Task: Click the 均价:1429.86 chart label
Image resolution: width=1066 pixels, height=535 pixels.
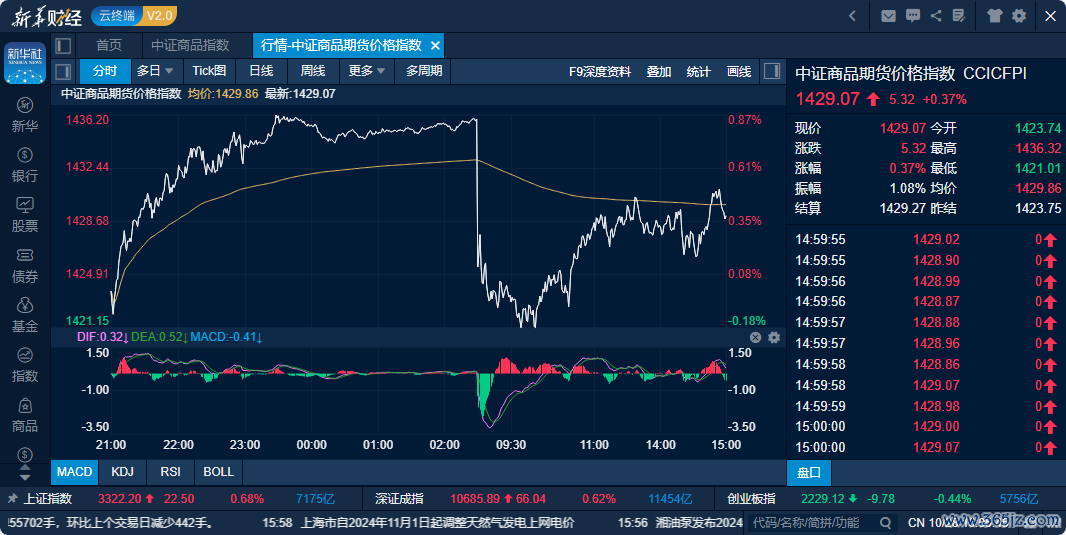Action: [223, 94]
